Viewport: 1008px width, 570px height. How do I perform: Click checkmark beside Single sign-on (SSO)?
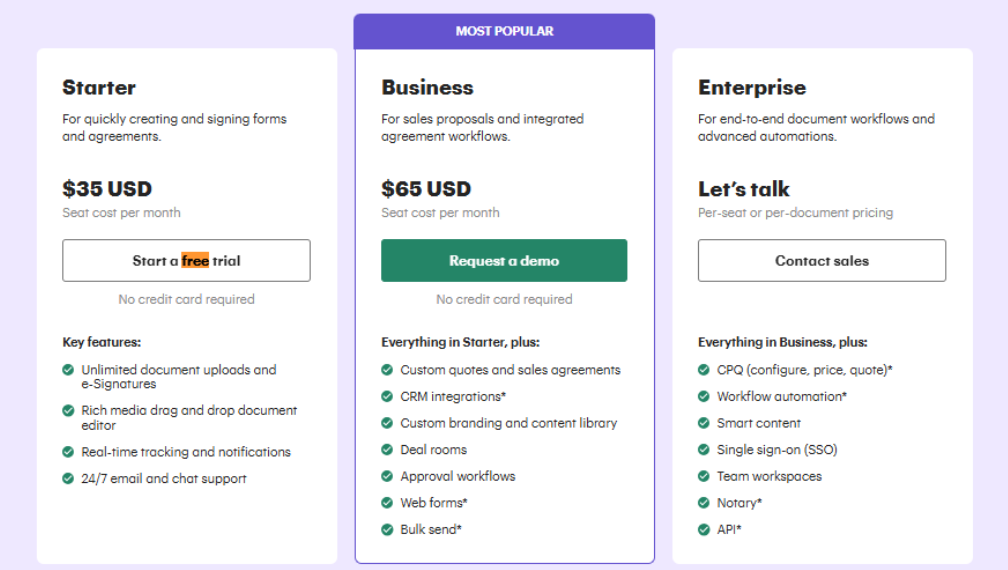[704, 450]
